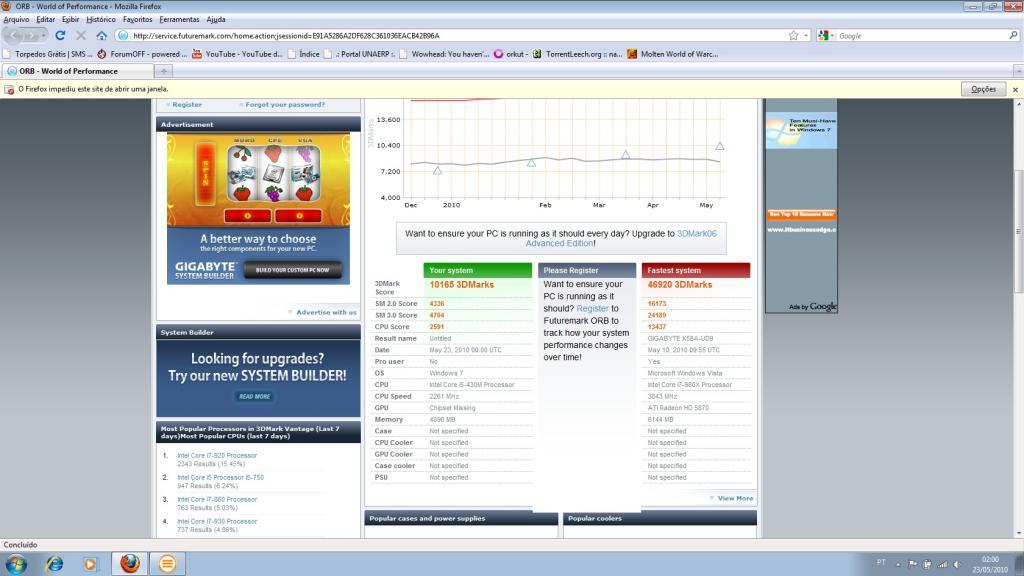Click the Windows 7 features ad banner

coord(801,131)
